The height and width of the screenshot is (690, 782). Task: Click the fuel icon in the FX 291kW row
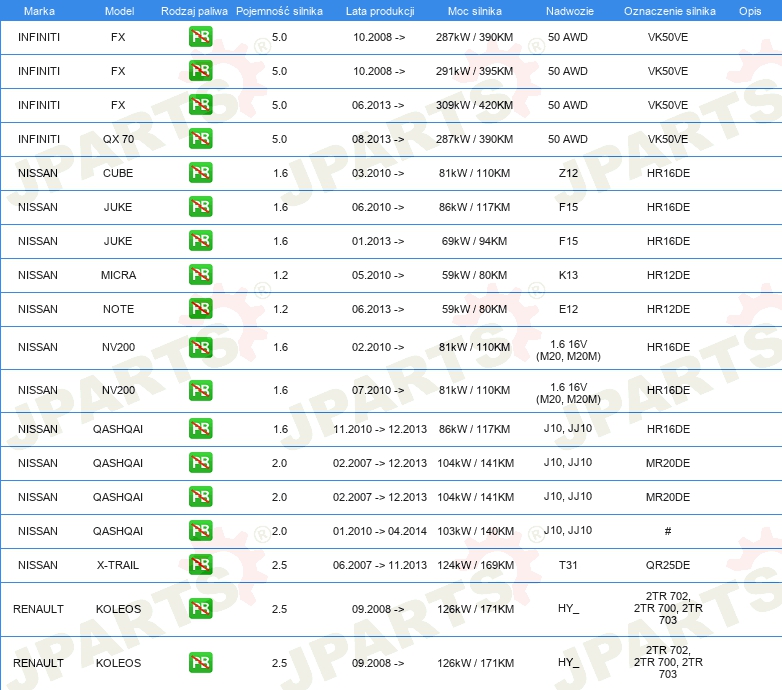(200, 71)
